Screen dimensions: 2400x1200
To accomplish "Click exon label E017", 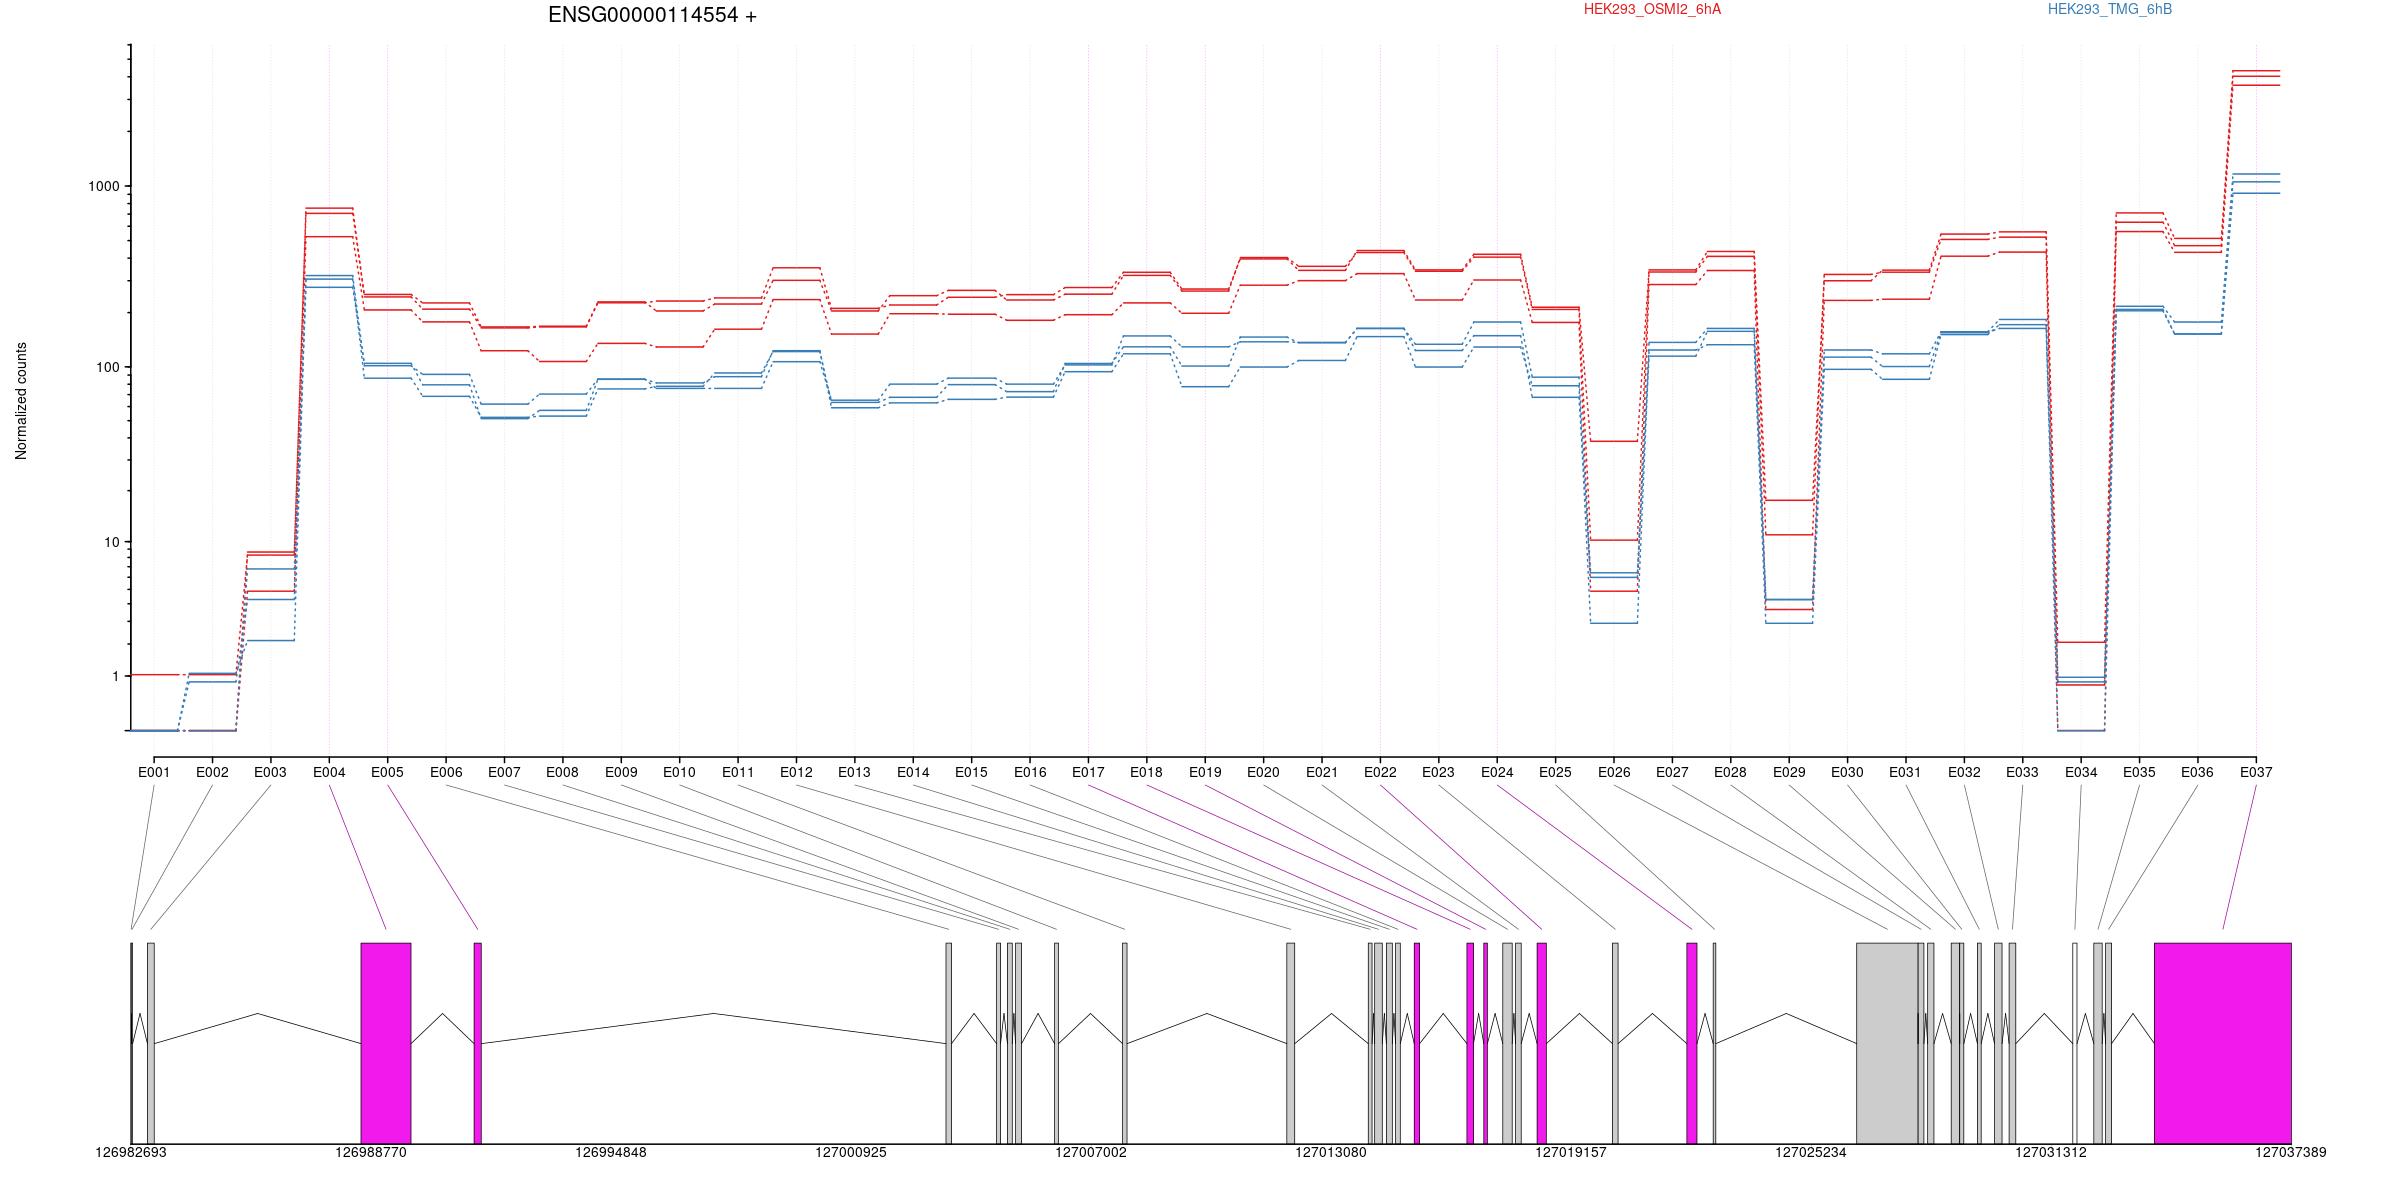I will point(1088,772).
